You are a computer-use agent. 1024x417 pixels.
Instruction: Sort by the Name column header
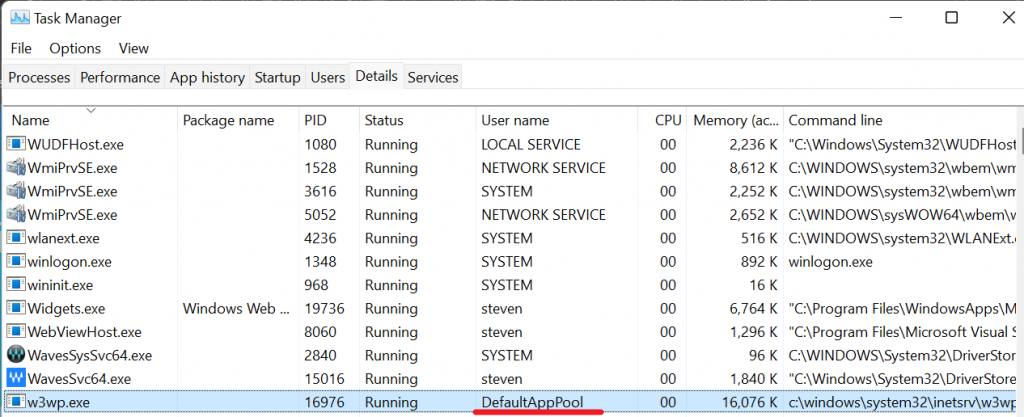[91, 119]
